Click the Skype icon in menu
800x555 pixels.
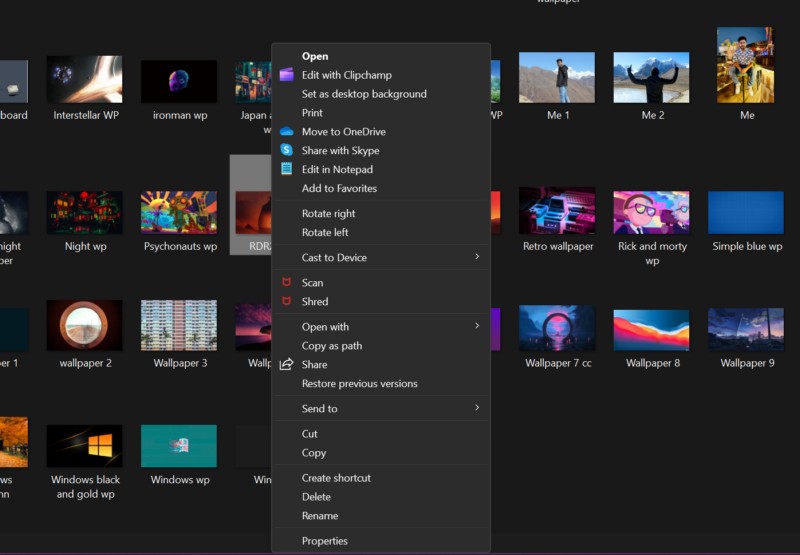pos(287,151)
